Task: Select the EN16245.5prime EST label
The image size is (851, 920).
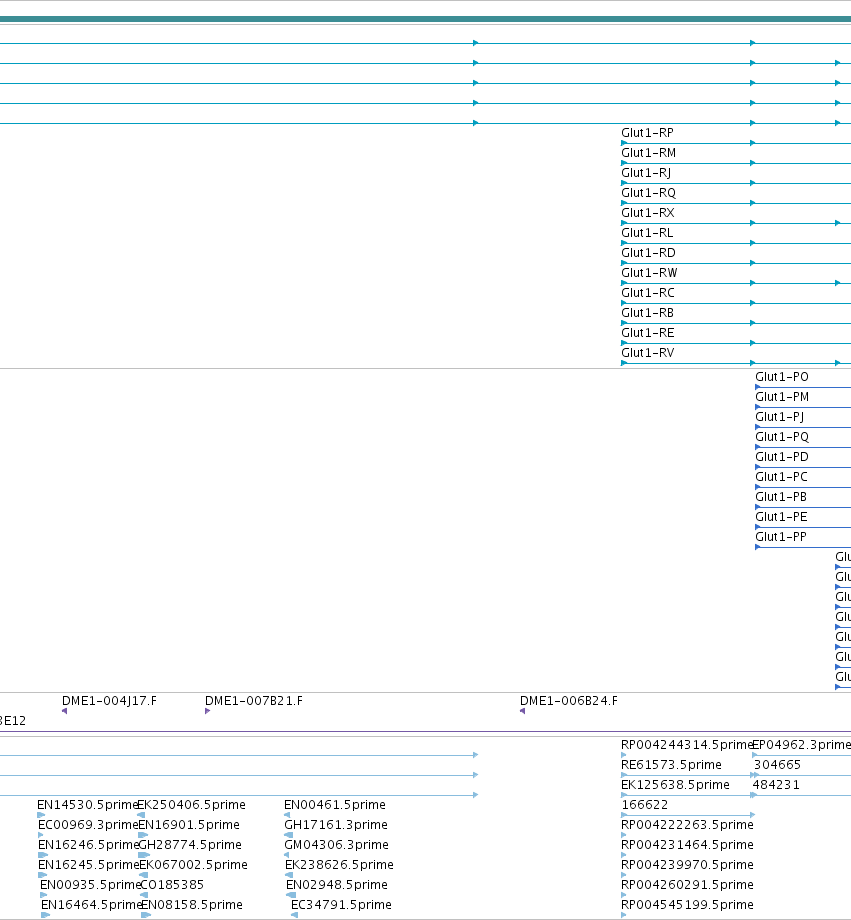Action: [x=89, y=864]
